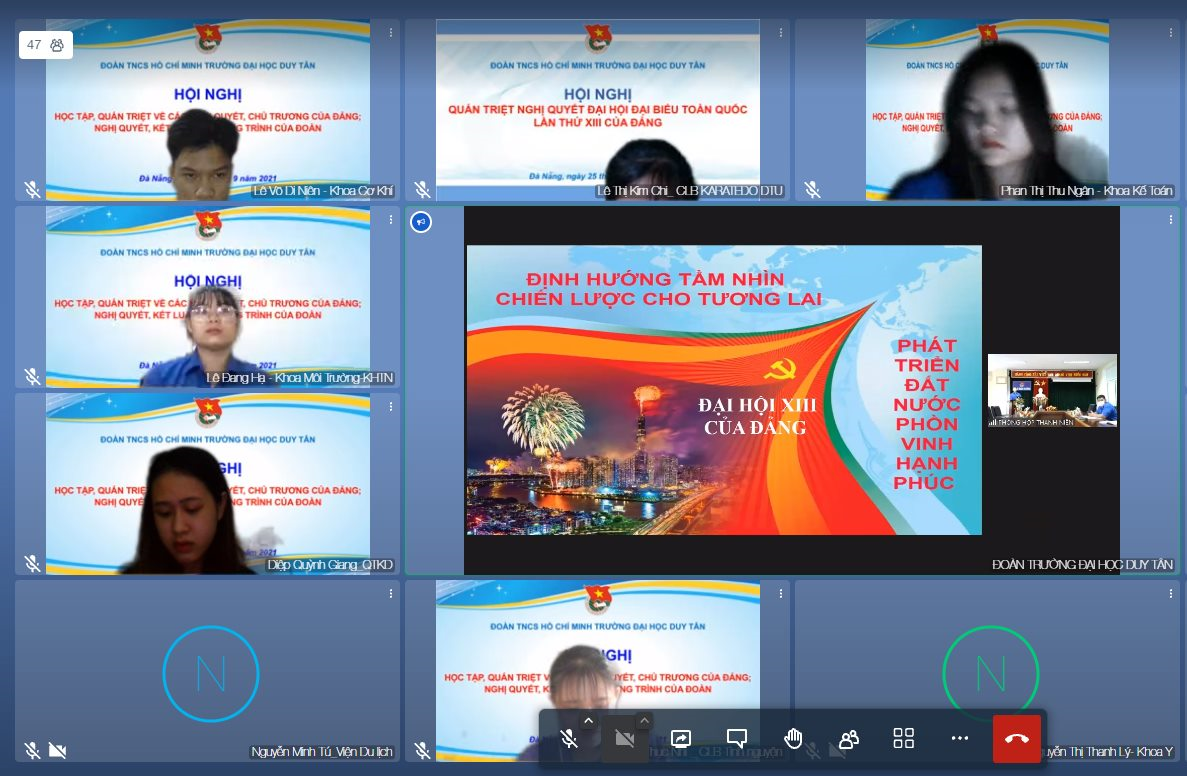Image resolution: width=1187 pixels, height=776 pixels.
Task: Click muted mic icon on bottom middle tile
Action: (x=422, y=750)
